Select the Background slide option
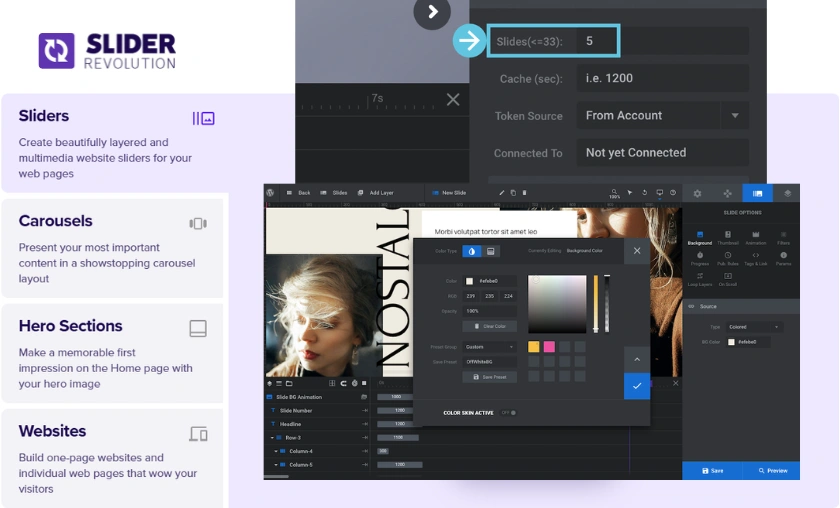Screen dimensions: 840x508 click(700, 238)
